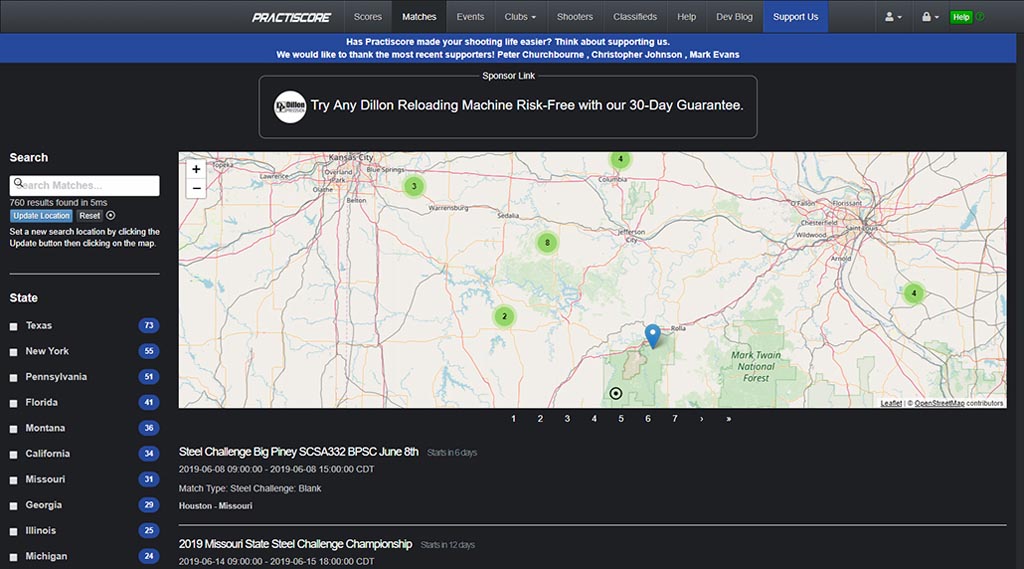Expand the user account dropdown
Image resolution: width=1024 pixels, height=569 pixels.
click(x=893, y=17)
